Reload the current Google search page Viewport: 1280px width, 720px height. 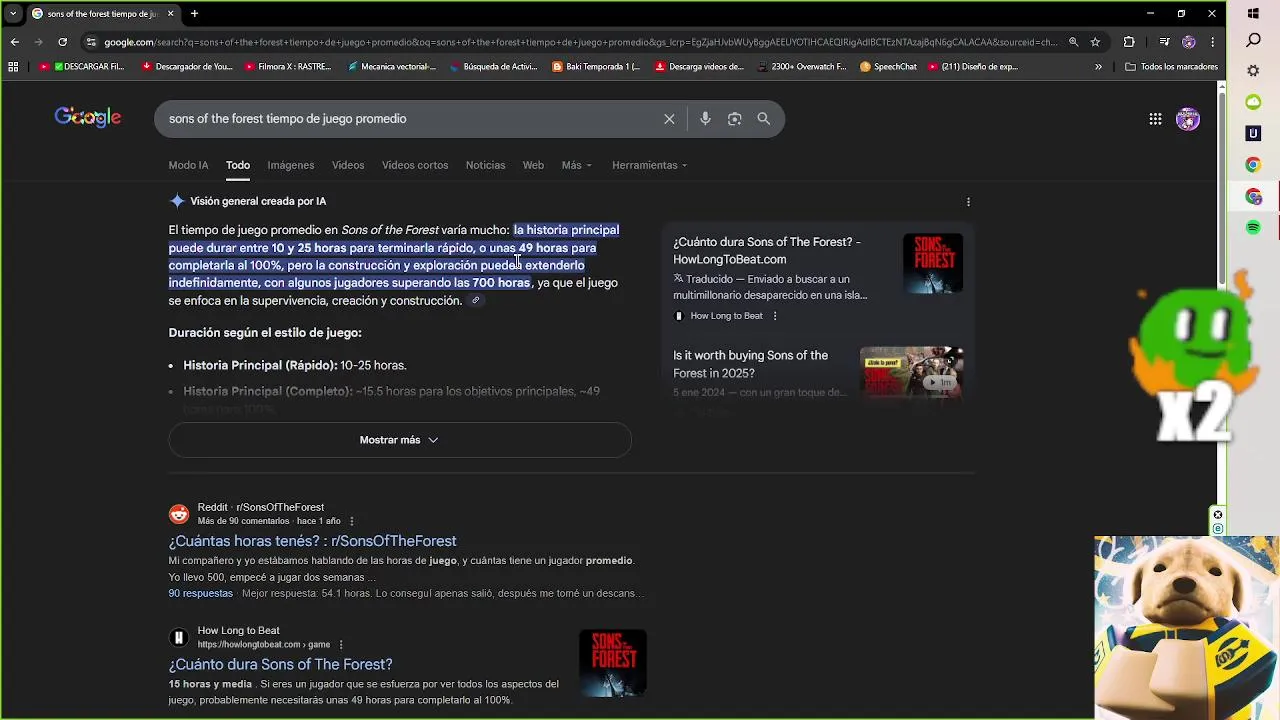point(62,42)
